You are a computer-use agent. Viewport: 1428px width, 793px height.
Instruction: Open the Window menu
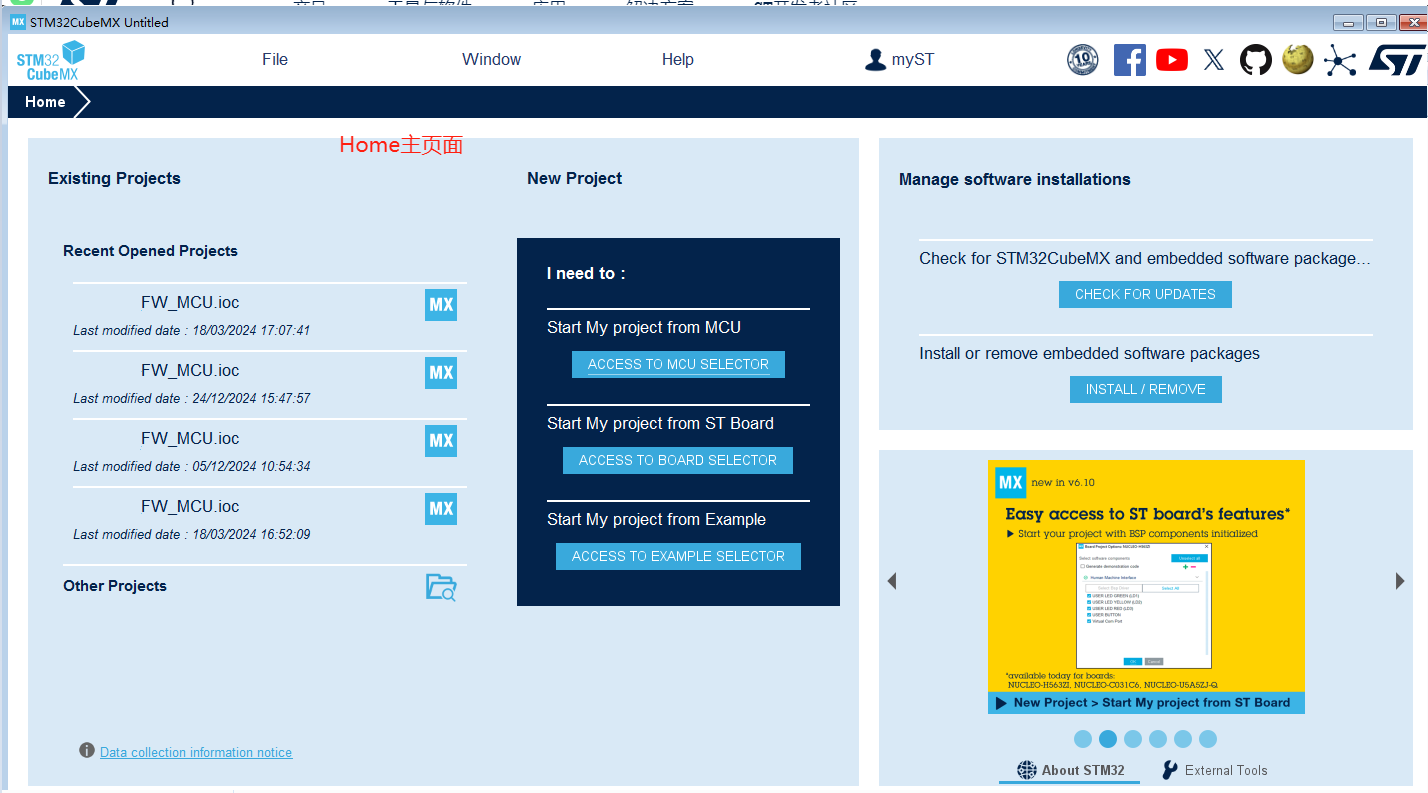click(491, 60)
